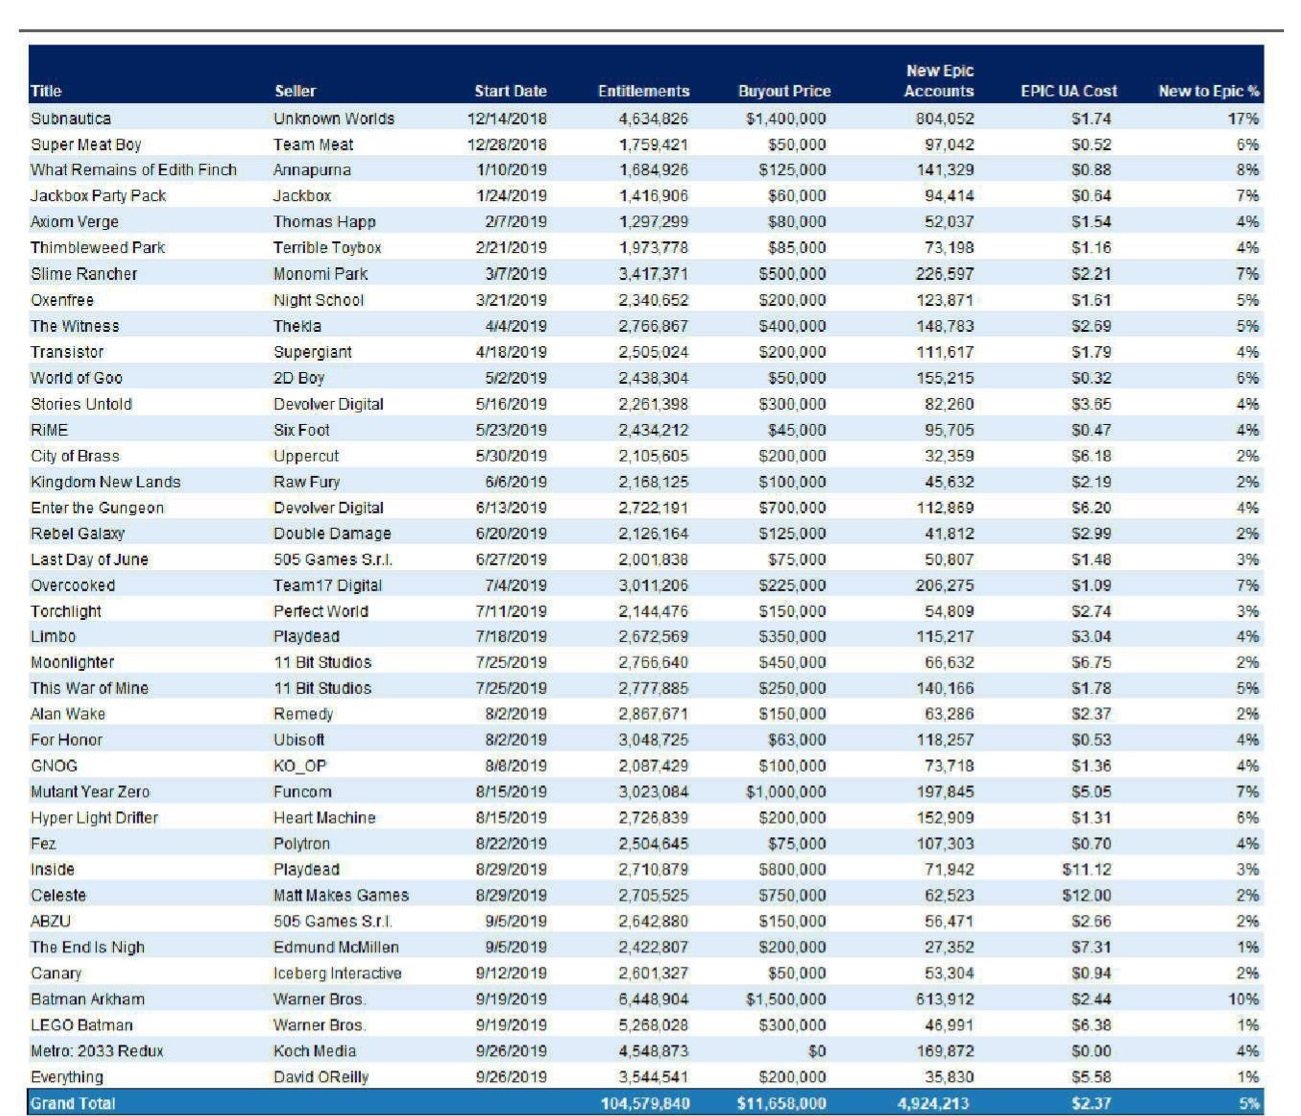Image resolution: width=1301 pixels, height=1116 pixels.
Task: Click the Uppercut seller cell
Action: click(x=306, y=456)
